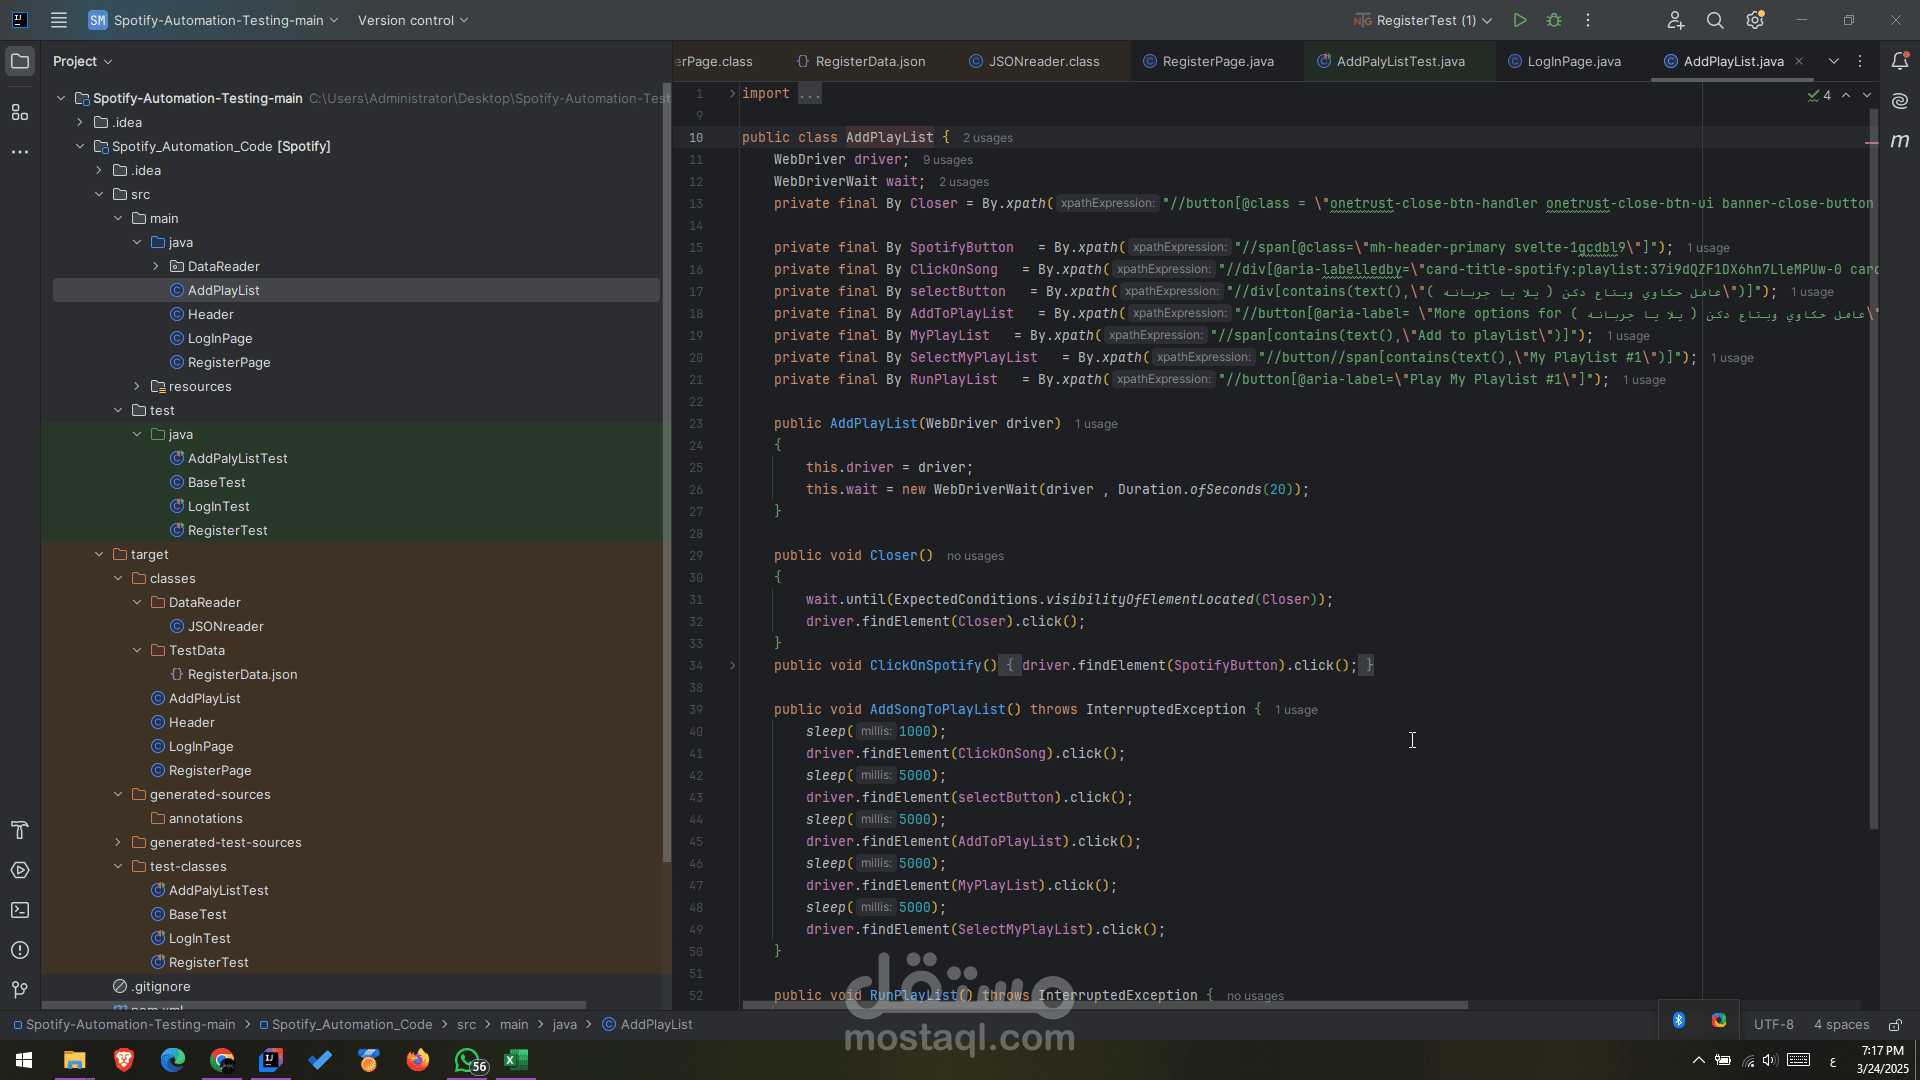Switch to LogInPage.java tab
Viewport: 1920px width, 1080px height.
click(1564, 61)
